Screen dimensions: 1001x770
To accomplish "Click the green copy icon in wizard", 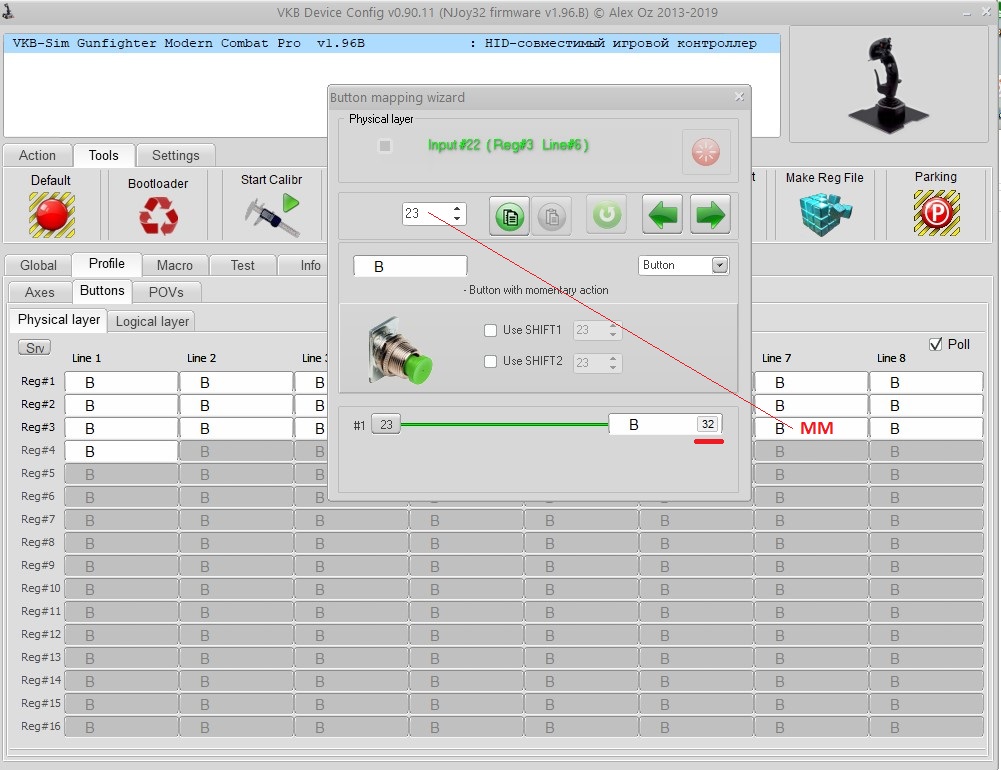I will pos(509,215).
